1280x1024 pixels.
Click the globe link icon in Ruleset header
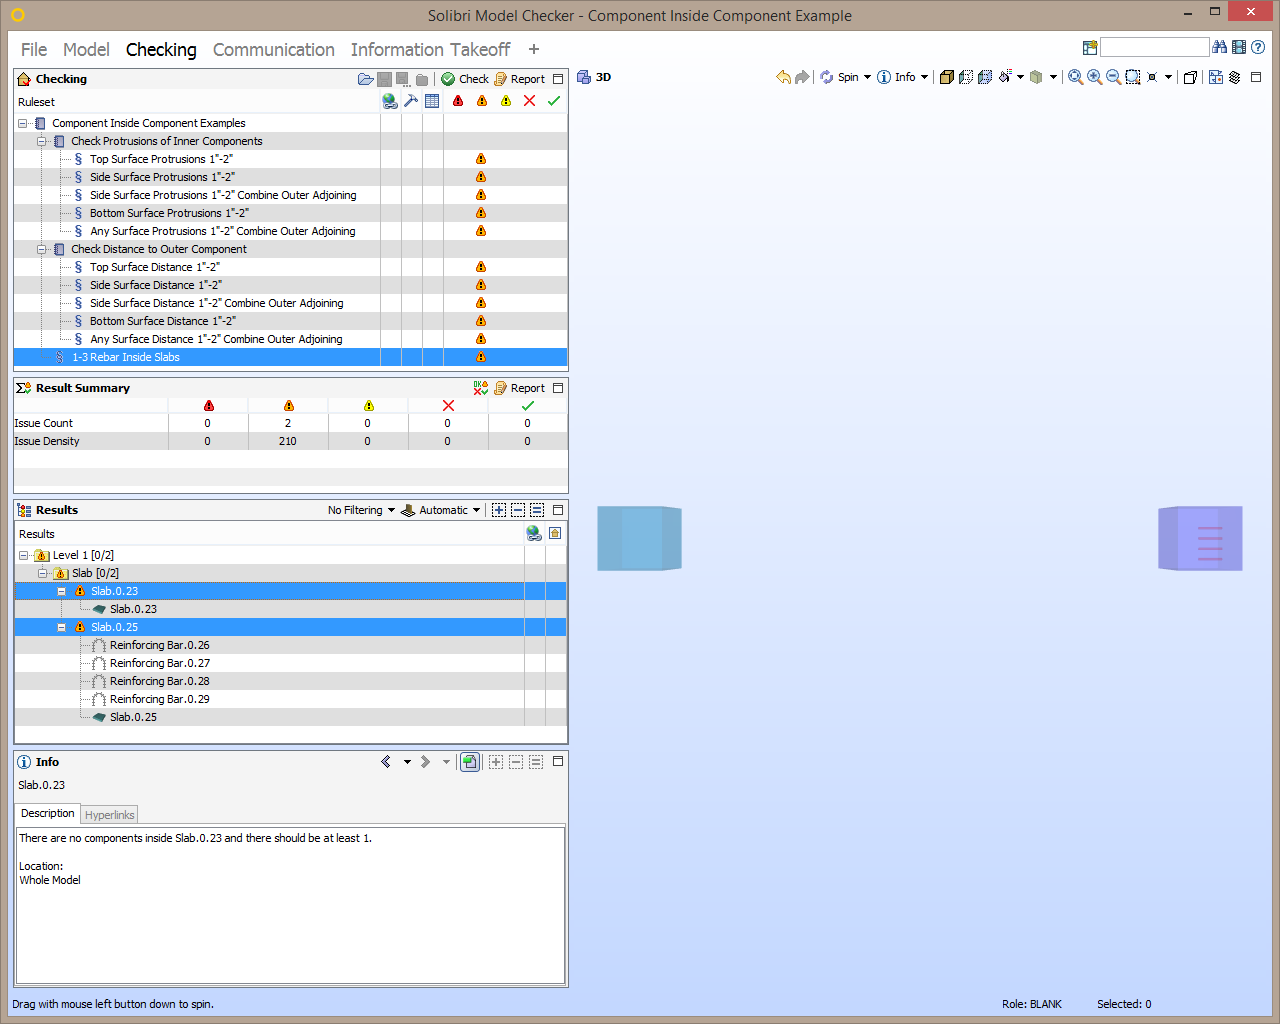click(390, 101)
